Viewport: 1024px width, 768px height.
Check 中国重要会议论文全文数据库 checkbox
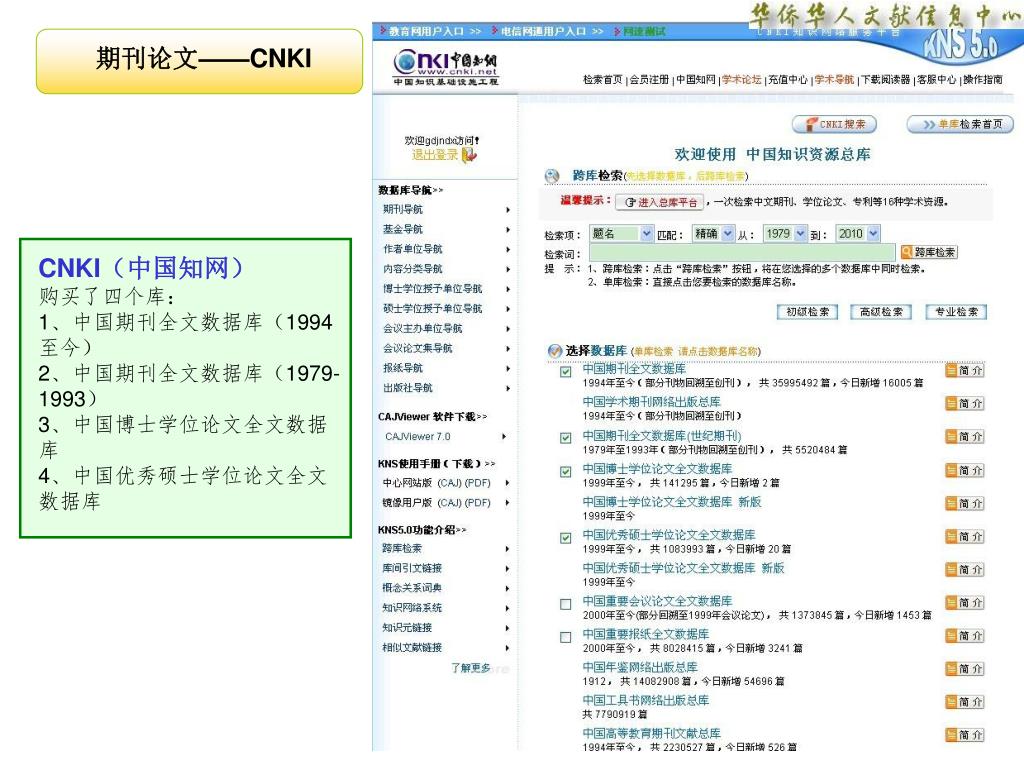tap(566, 605)
